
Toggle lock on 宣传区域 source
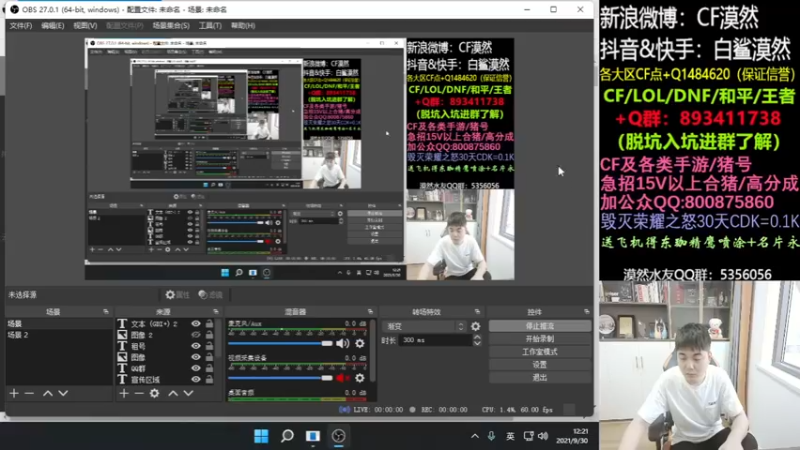pyautogui.click(x=209, y=380)
